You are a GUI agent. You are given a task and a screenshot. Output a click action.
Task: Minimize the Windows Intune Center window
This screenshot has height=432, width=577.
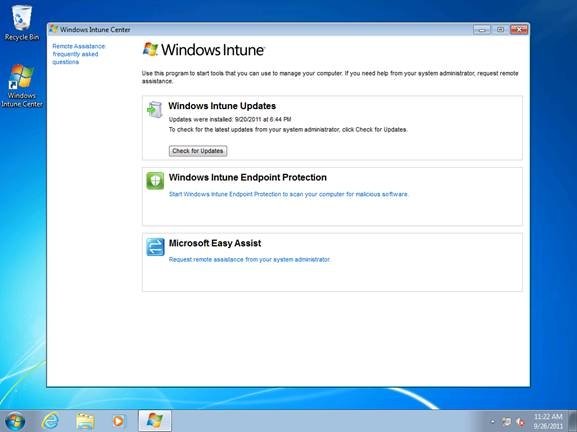pyautogui.click(x=482, y=29)
